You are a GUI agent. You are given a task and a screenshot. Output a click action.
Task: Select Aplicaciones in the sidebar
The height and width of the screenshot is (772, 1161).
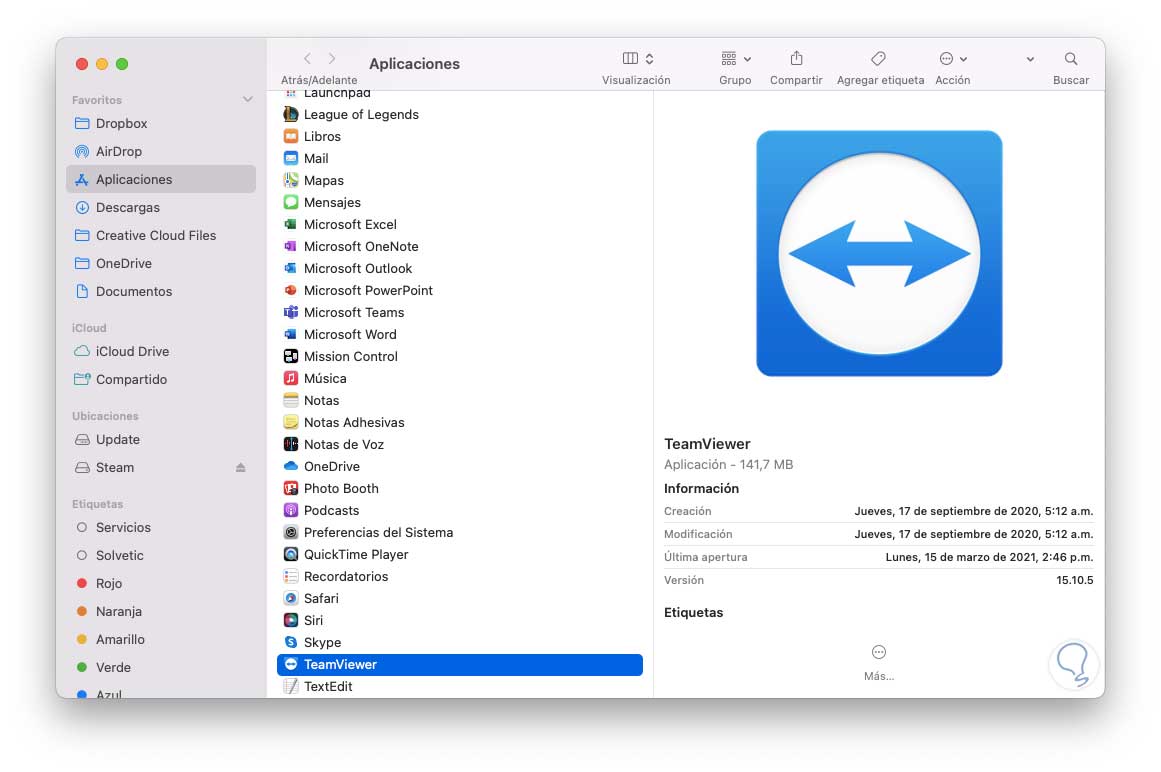161,179
